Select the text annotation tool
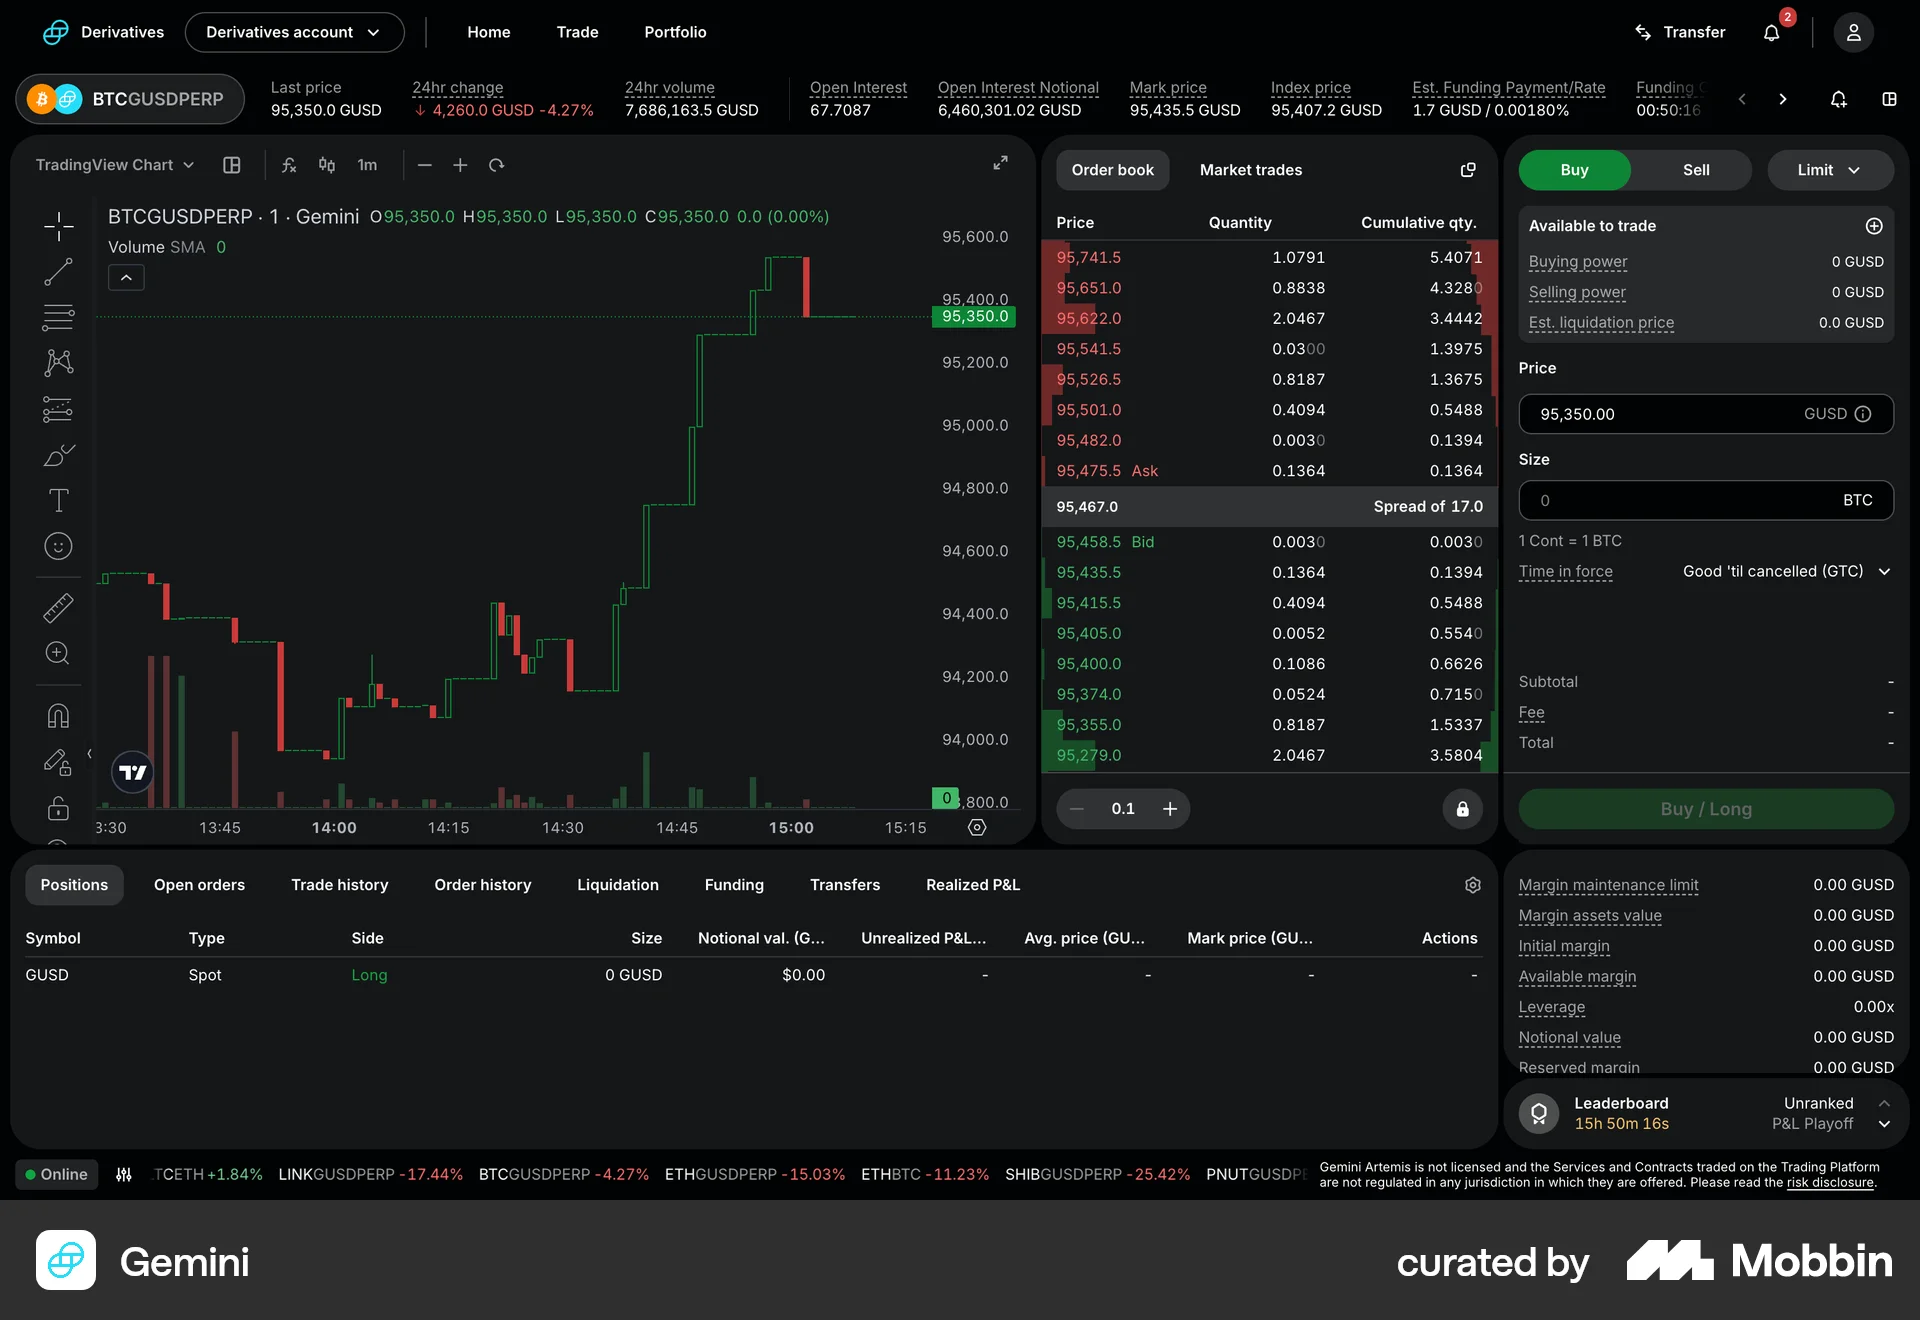Image resolution: width=1920 pixels, height=1320 pixels. click(x=58, y=500)
